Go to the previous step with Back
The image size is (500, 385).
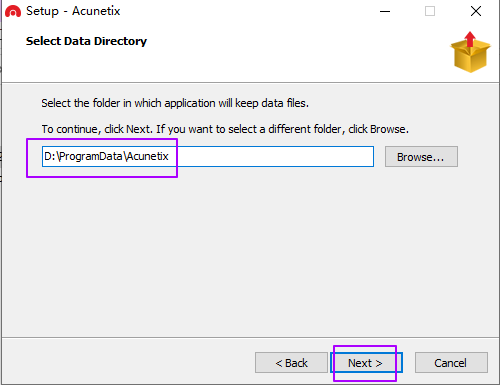[291, 363]
